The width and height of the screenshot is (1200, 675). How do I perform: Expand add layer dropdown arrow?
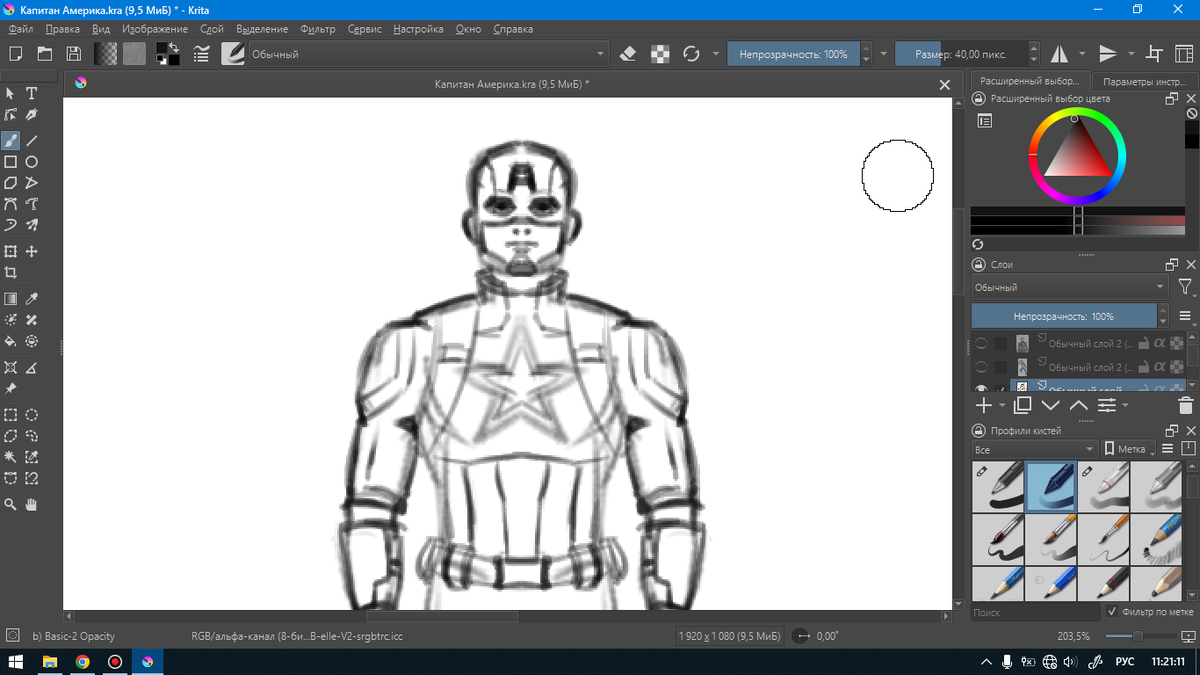point(1002,406)
